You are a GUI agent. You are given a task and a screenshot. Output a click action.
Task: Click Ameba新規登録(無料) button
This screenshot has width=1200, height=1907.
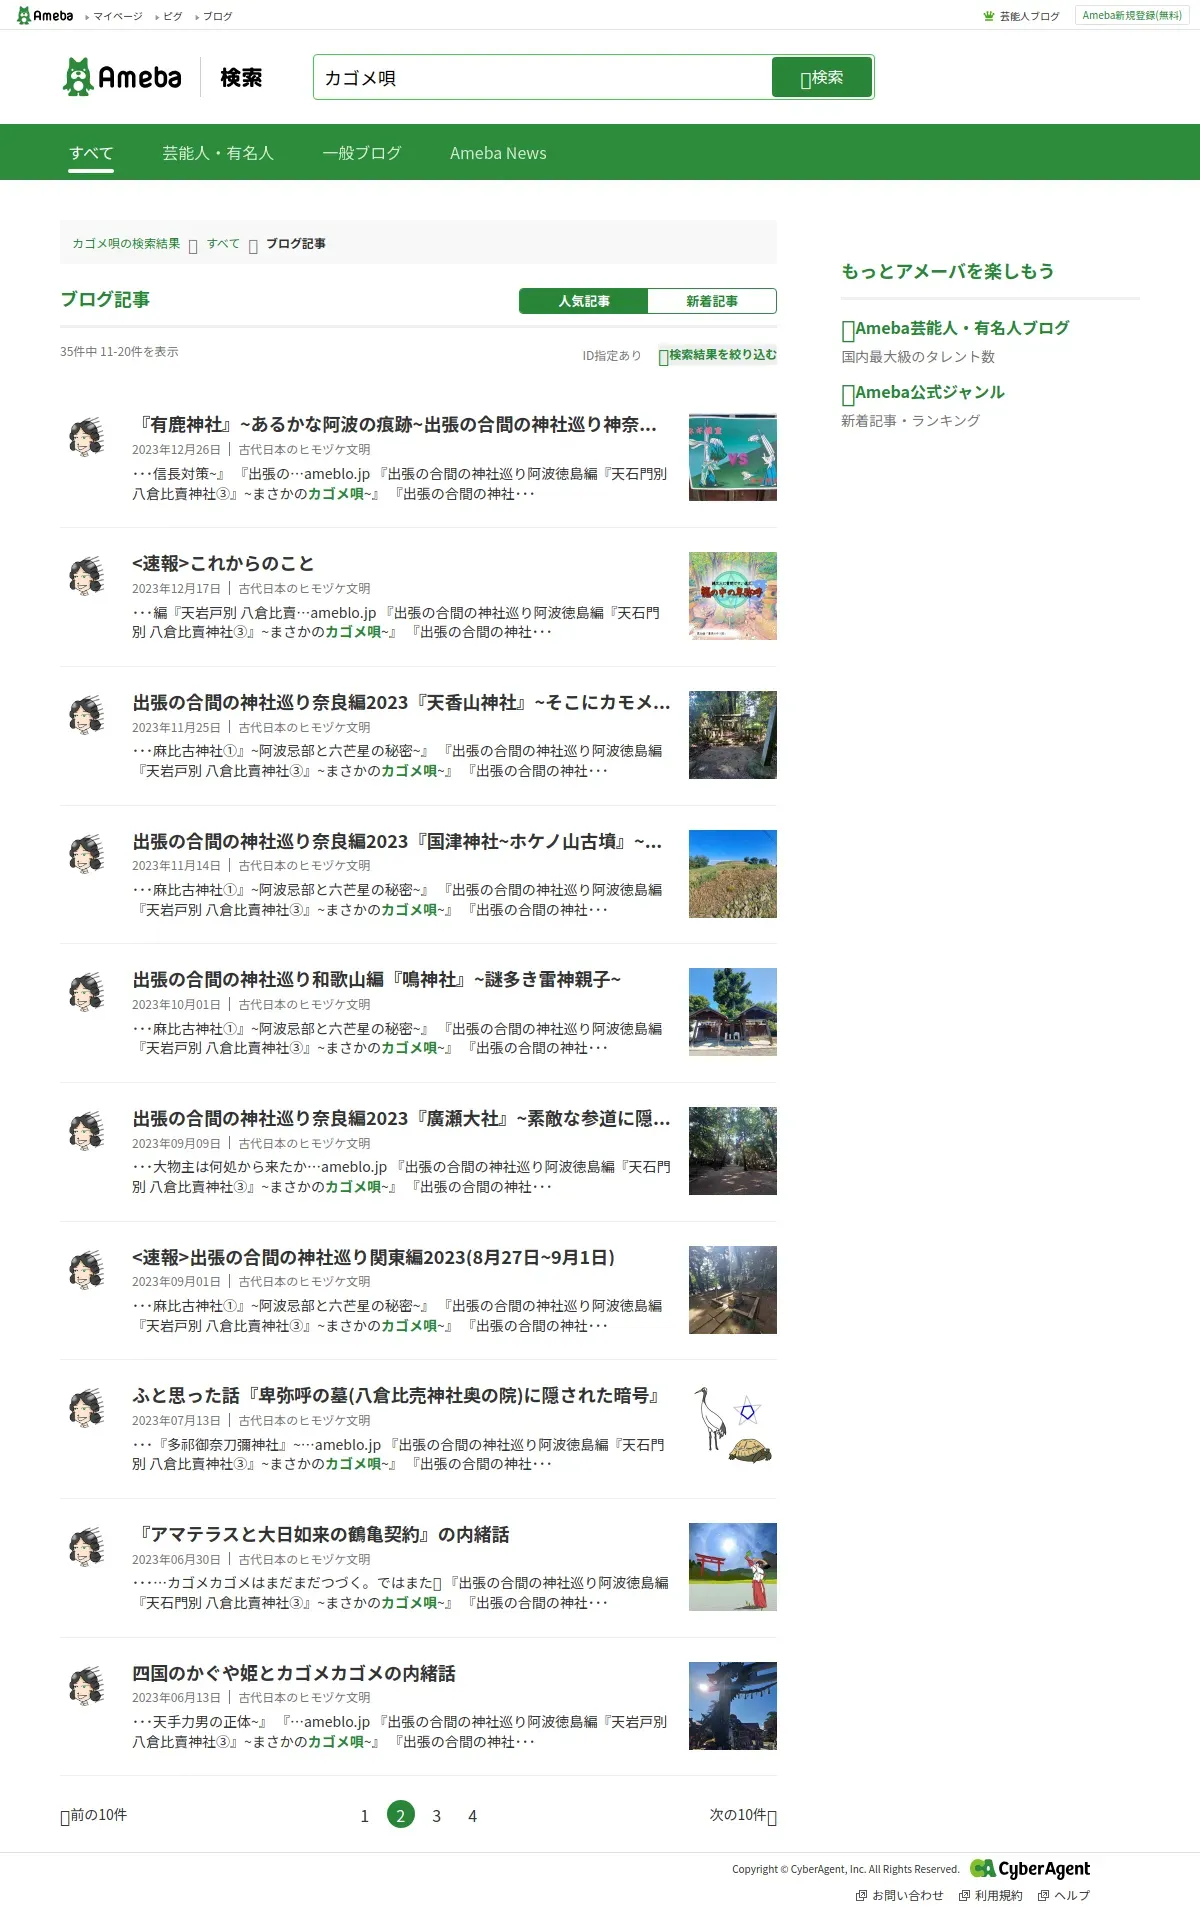point(1132,15)
